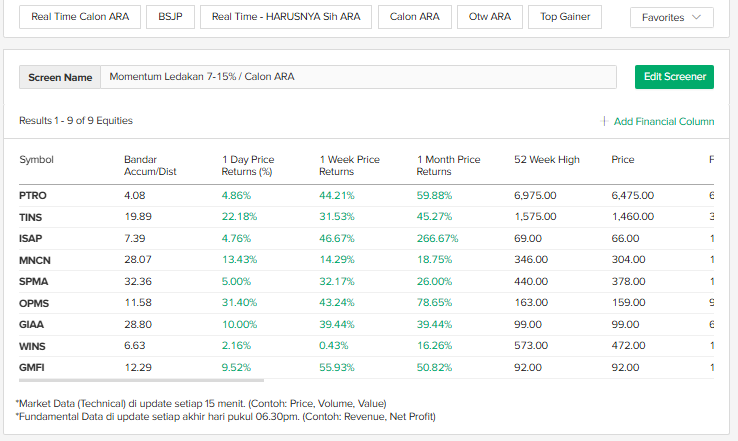Click into the Screen Name input field
Image resolution: width=738 pixels, height=441 pixels.
(358, 77)
